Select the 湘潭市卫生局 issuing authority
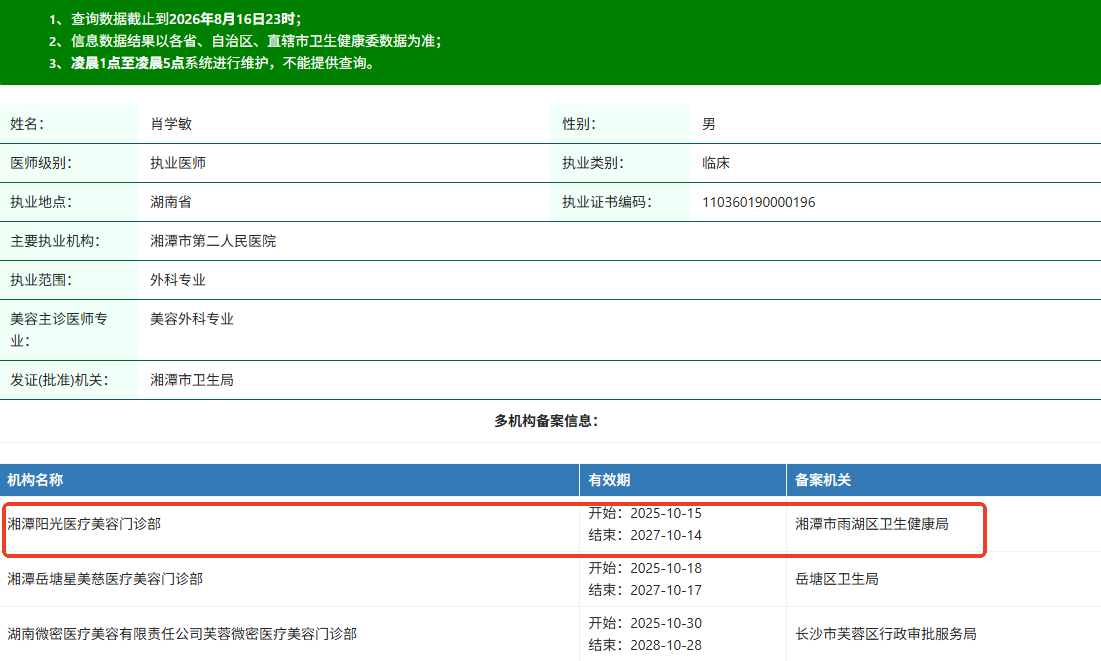 pos(192,380)
